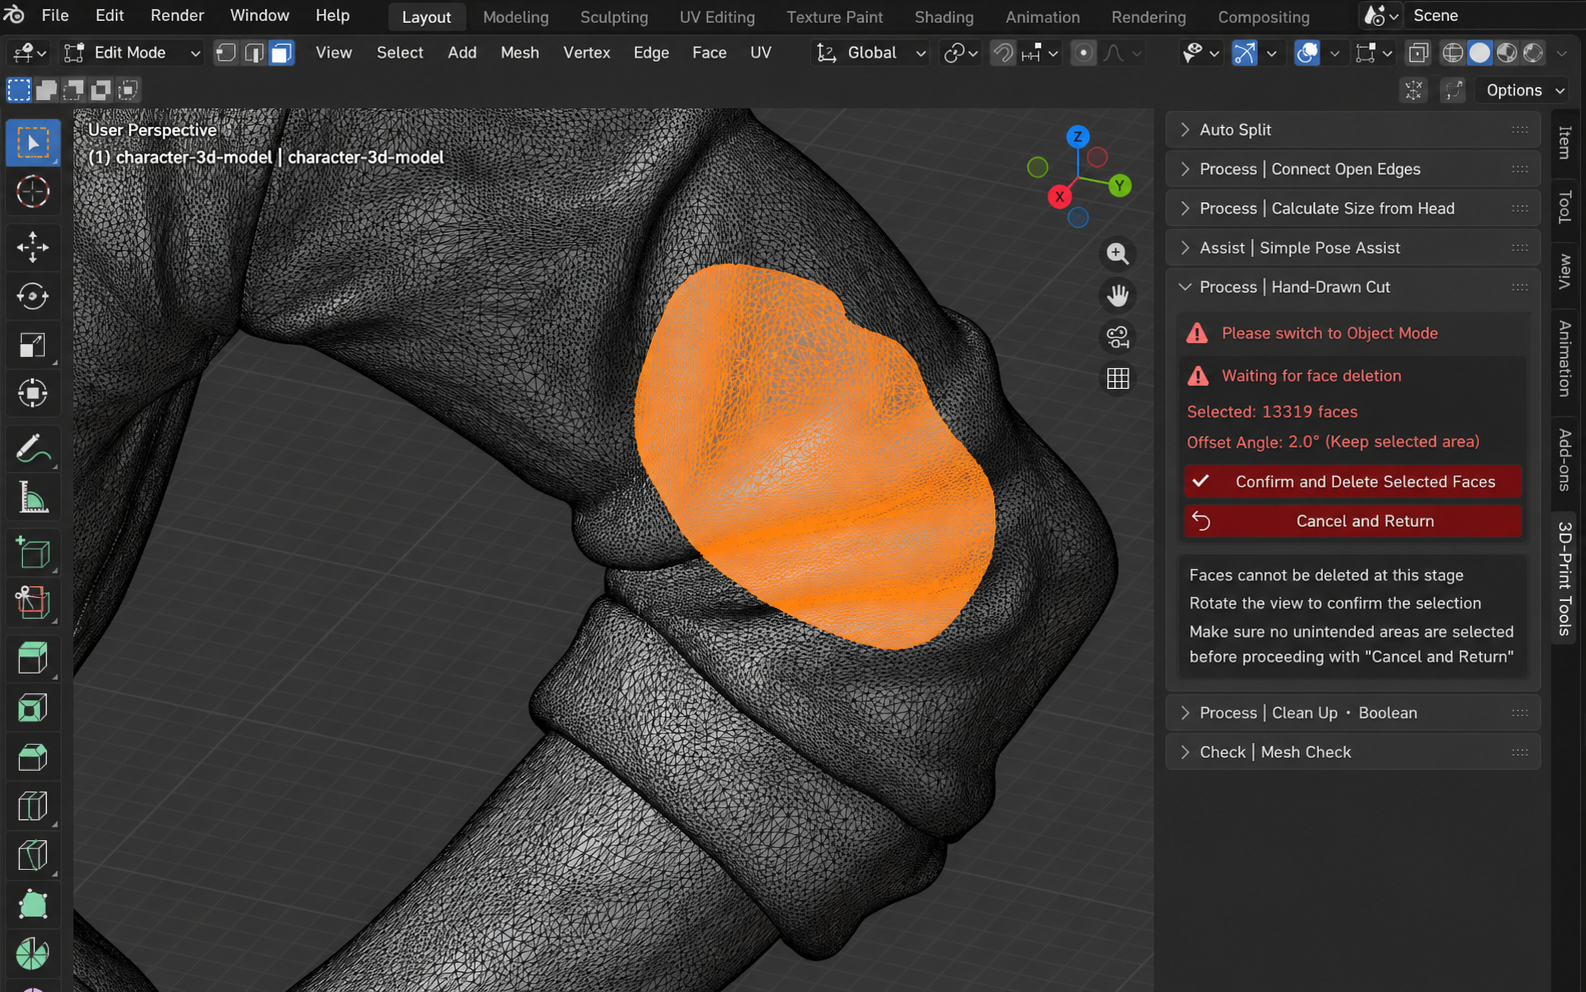The width and height of the screenshot is (1586, 992).
Task: Collapse the Process | Hand-Drawn Cut panel
Action: coord(1352,287)
